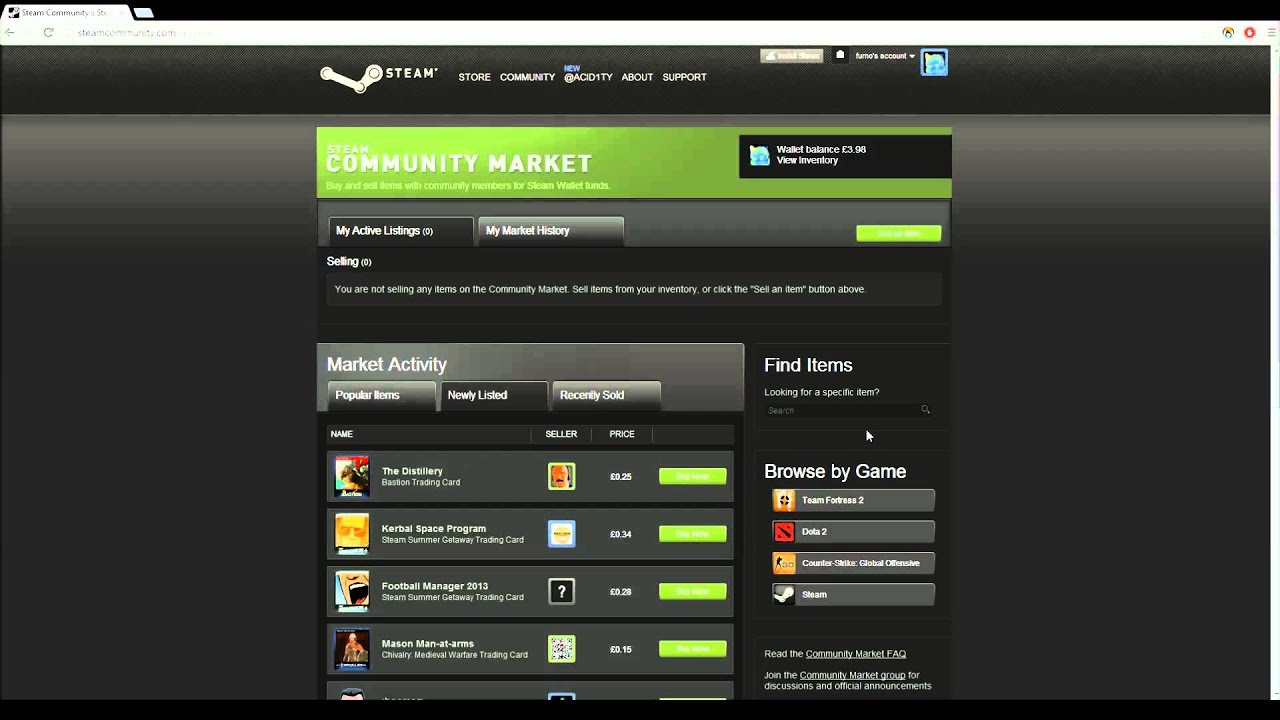Click the seller avatar for The Distillery
Image resolution: width=1280 pixels, height=720 pixels.
[x=562, y=476]
